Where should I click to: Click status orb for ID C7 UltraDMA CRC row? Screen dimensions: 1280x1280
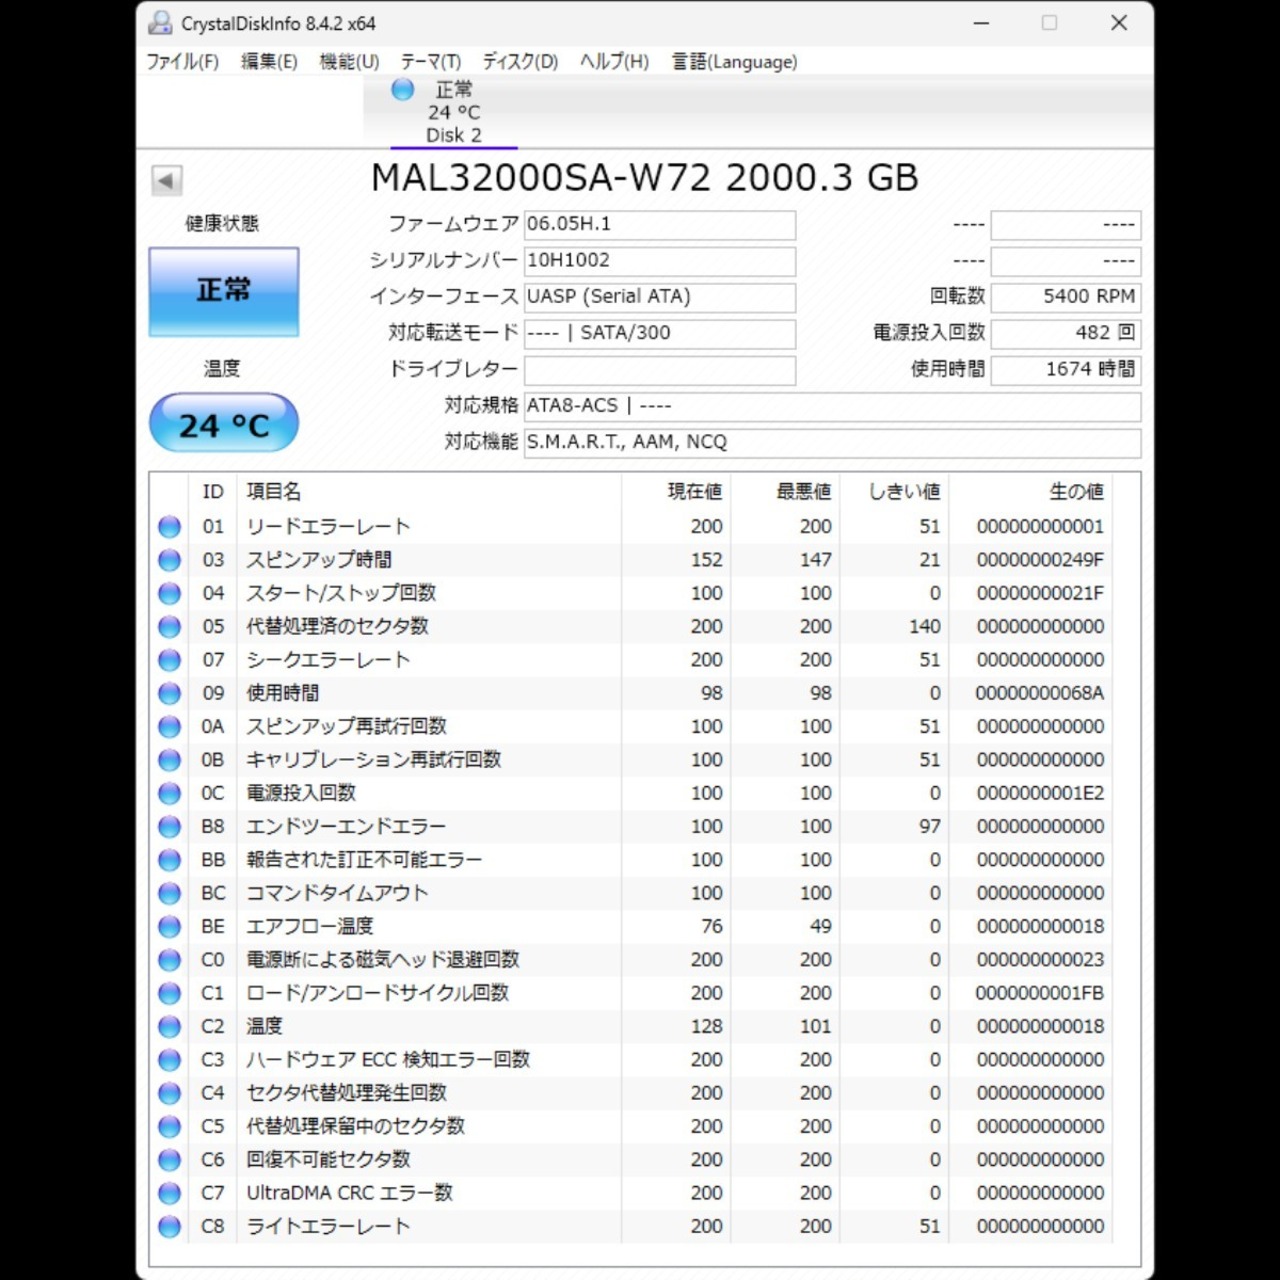tap(169, 1193)
